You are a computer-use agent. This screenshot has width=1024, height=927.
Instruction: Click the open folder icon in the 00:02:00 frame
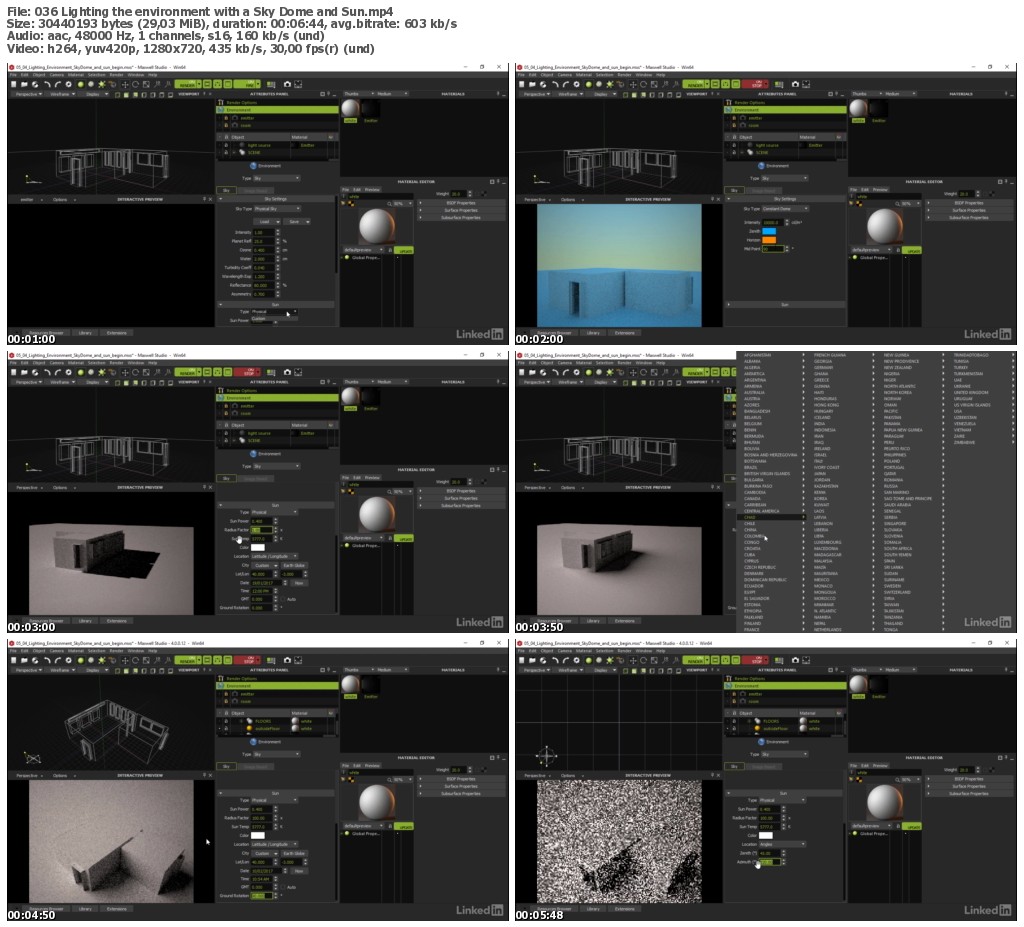(532, 84)
